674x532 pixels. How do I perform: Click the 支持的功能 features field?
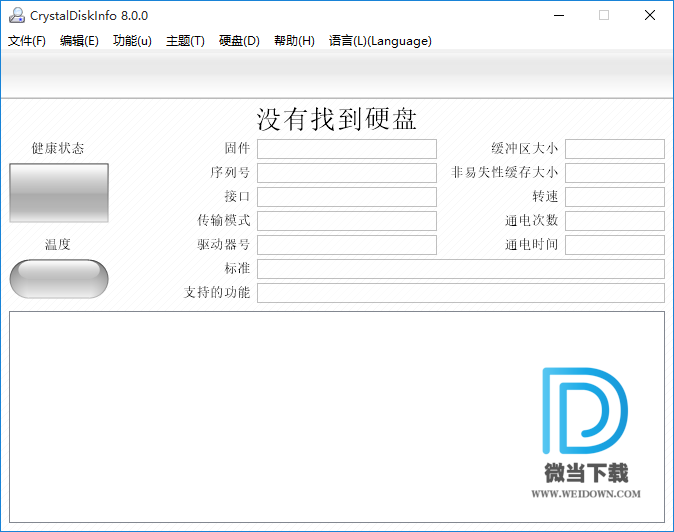click(461, 293)
